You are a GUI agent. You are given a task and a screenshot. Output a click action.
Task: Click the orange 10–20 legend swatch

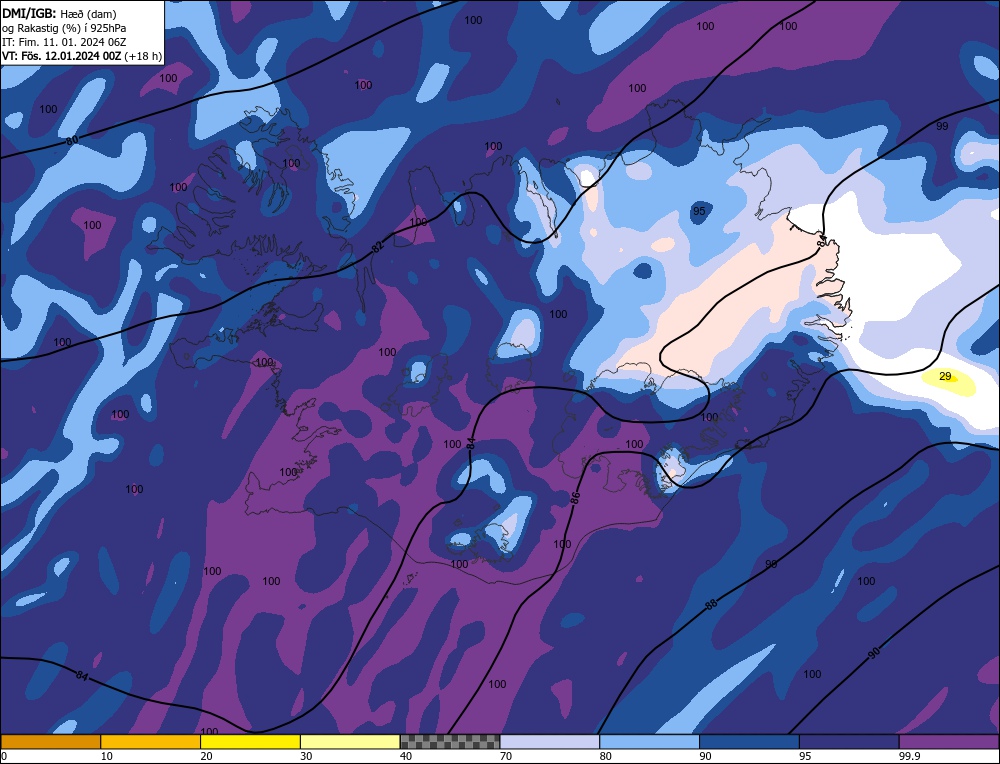151,742
